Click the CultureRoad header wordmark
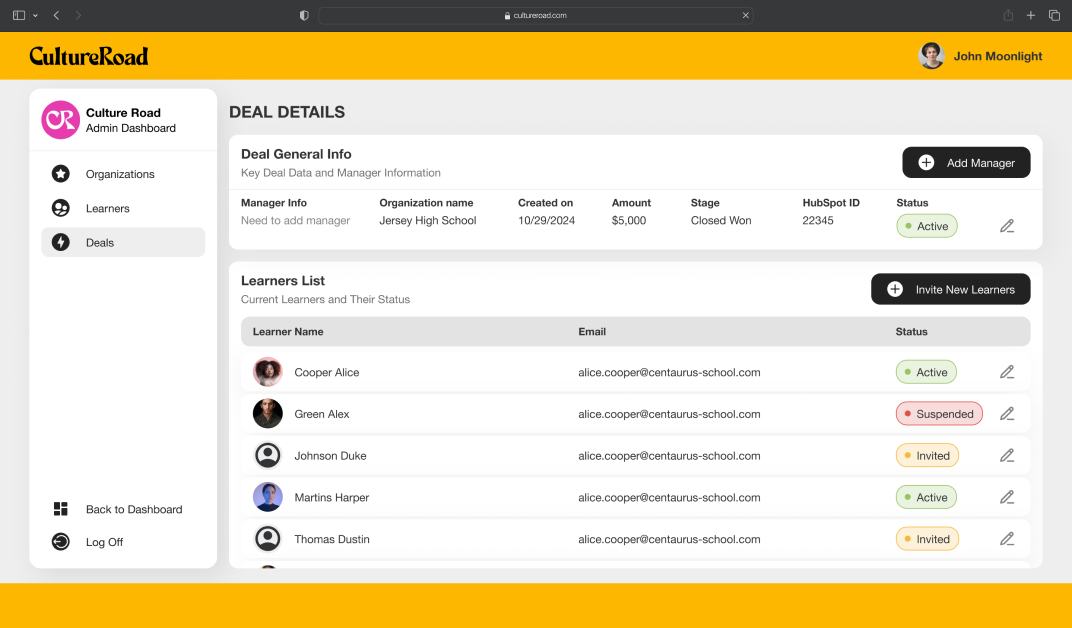 click(x=89, y=56)
